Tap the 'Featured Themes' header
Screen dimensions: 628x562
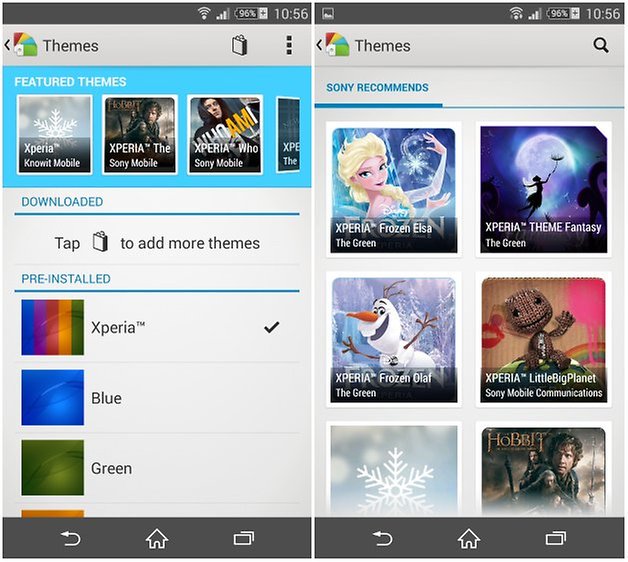[x=70, y=82]
